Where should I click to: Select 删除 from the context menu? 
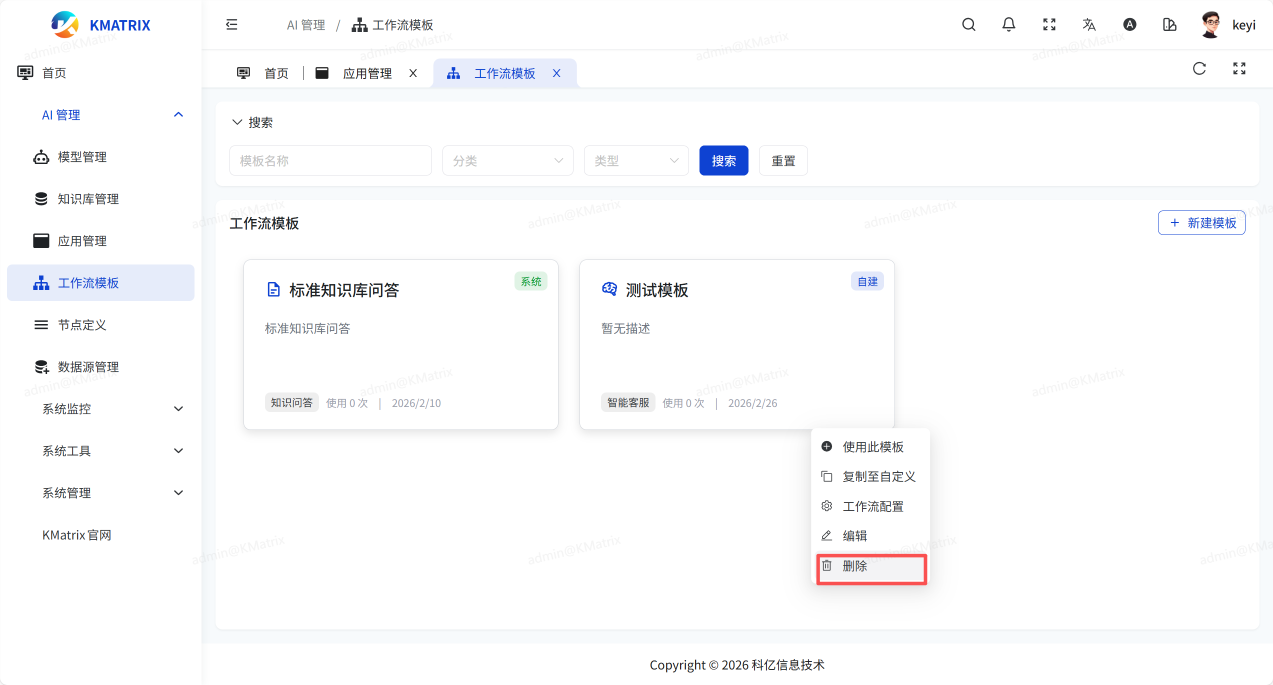pos(855,566)
